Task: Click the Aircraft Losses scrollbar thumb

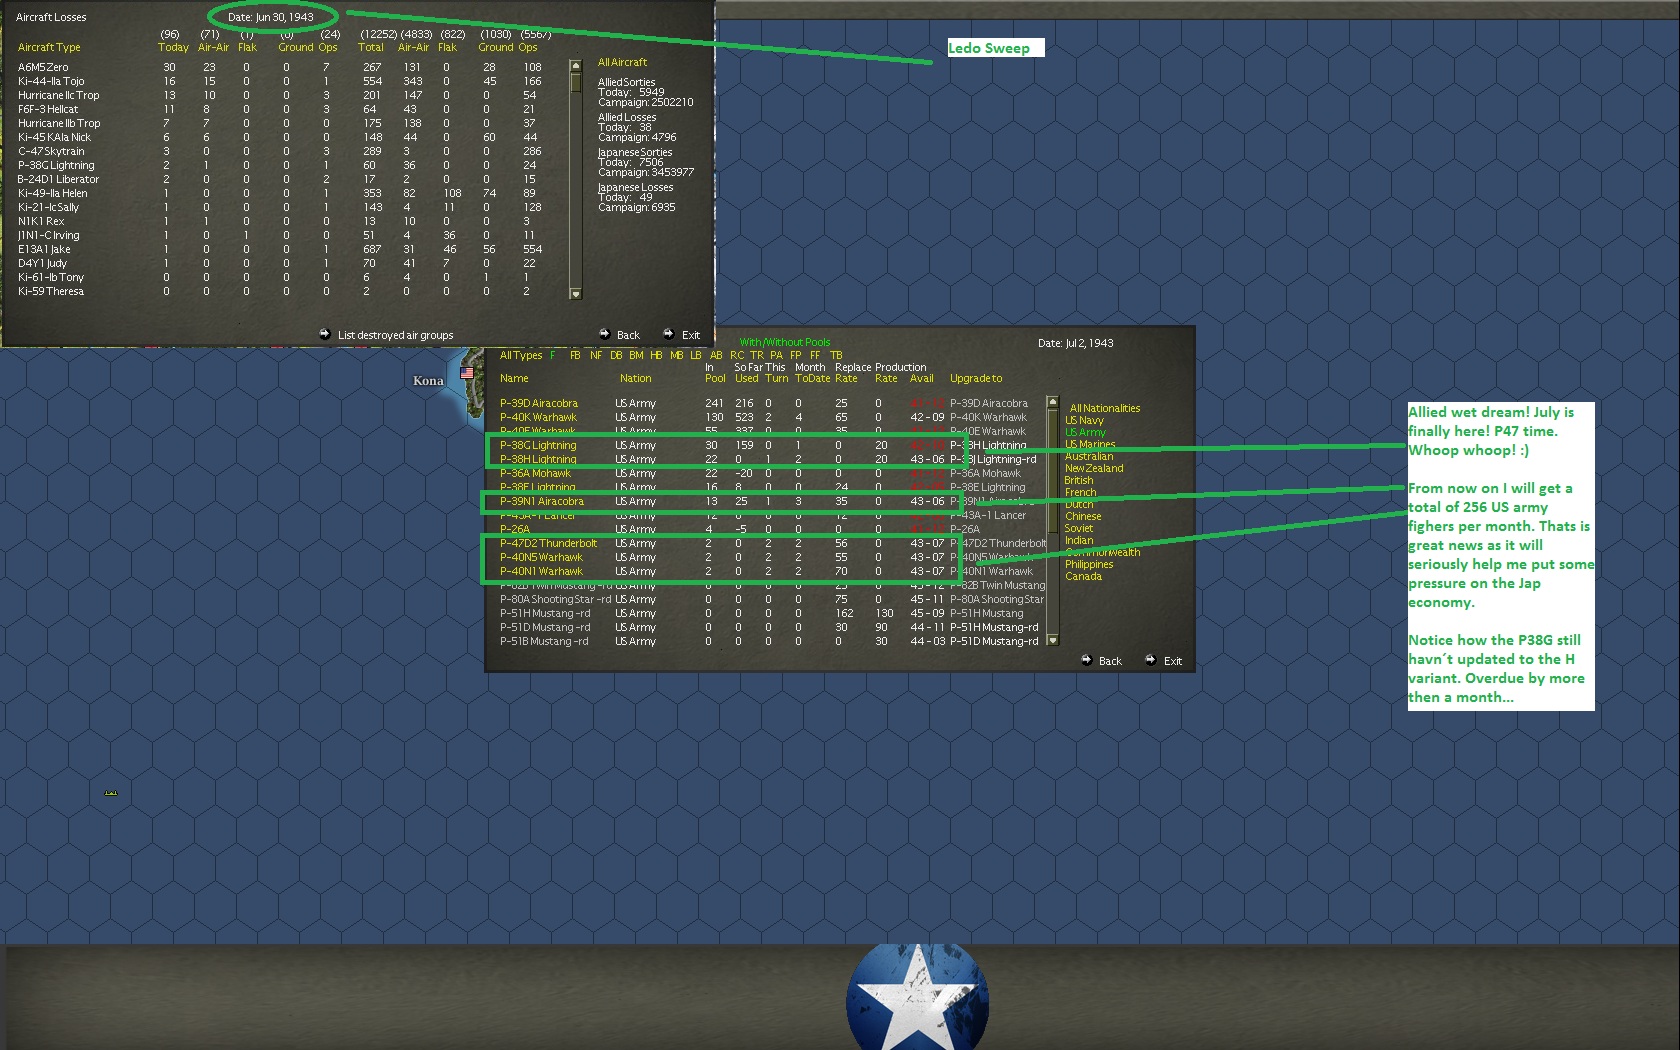Action: coord(575,83)
